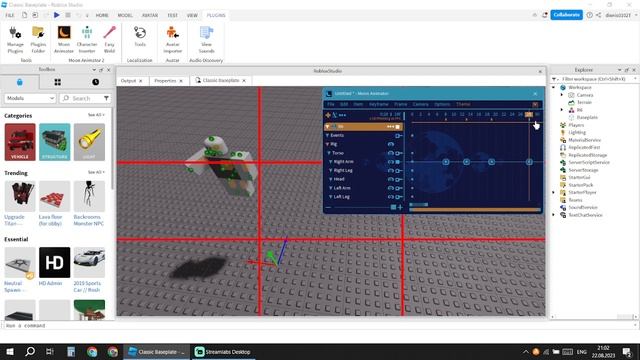Open View Sounds audio discovery
Viewport: 640px width, 360px height.
pyautogui.click(x=207, y=40)
